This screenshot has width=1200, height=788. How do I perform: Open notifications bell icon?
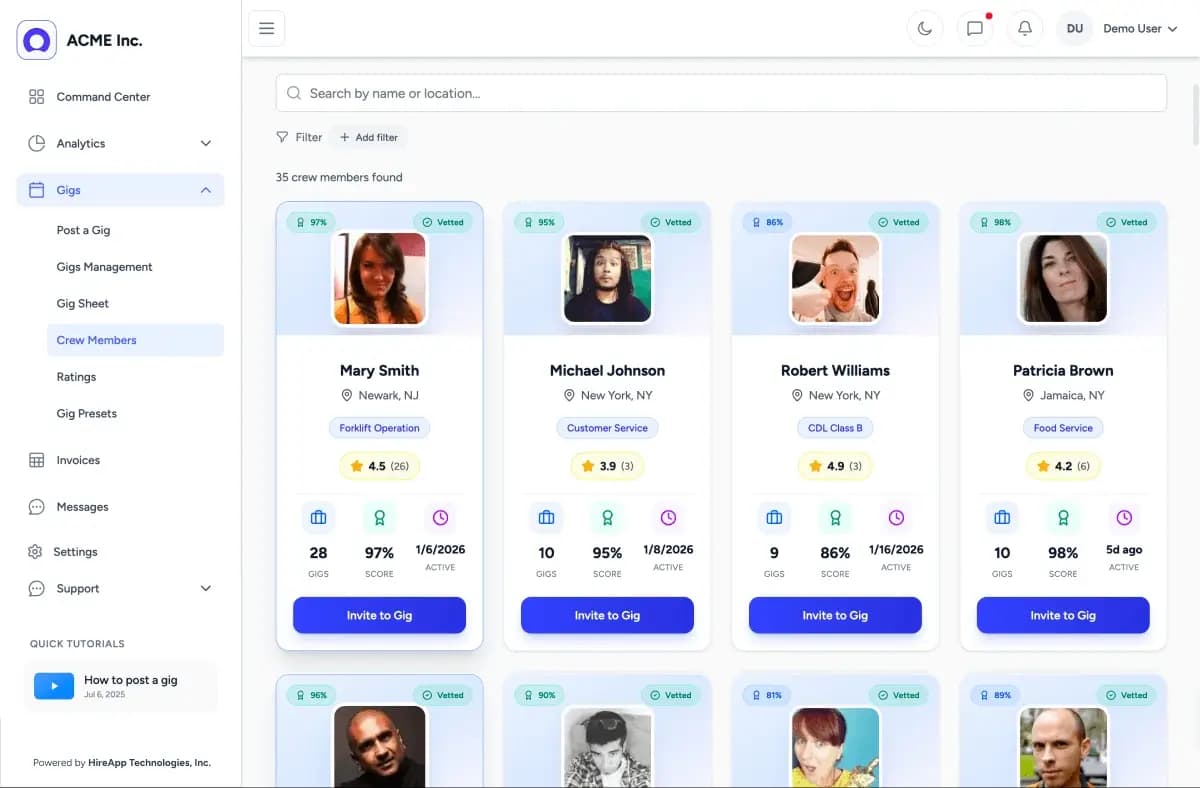(x=1025, y=29)
